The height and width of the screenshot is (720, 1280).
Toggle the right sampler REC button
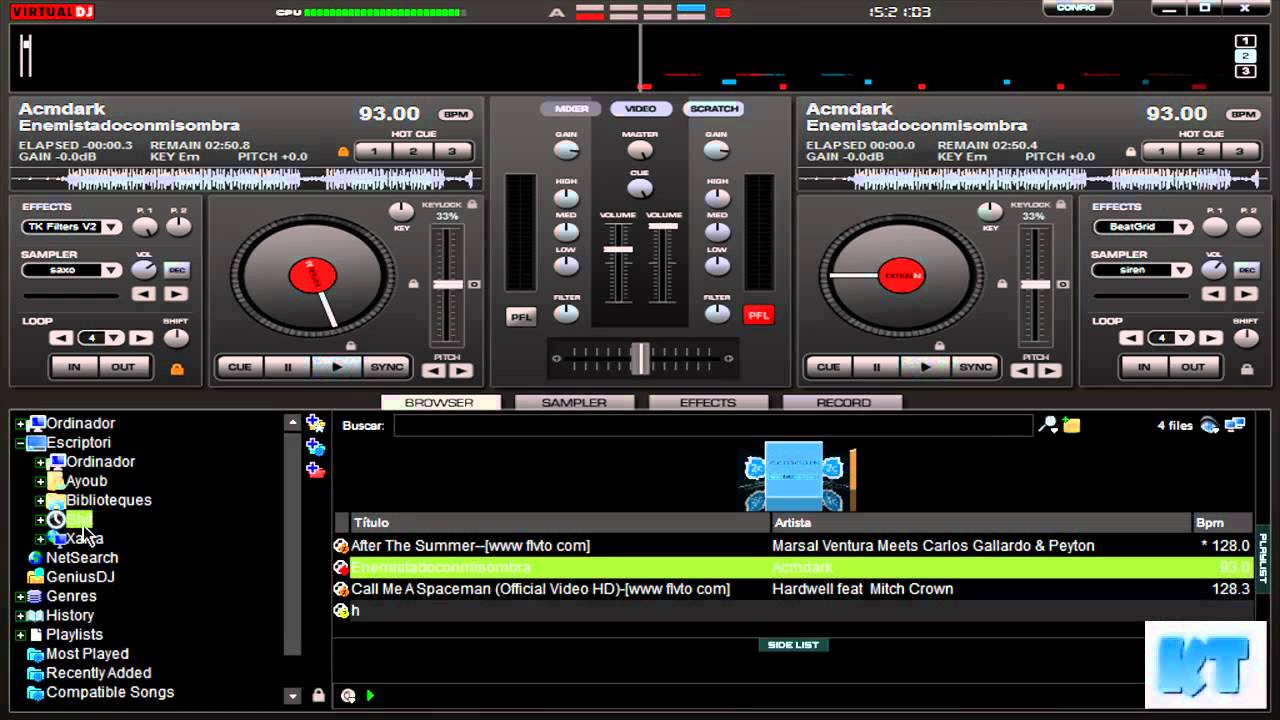pyautogui.click(x=1246, y=270)
